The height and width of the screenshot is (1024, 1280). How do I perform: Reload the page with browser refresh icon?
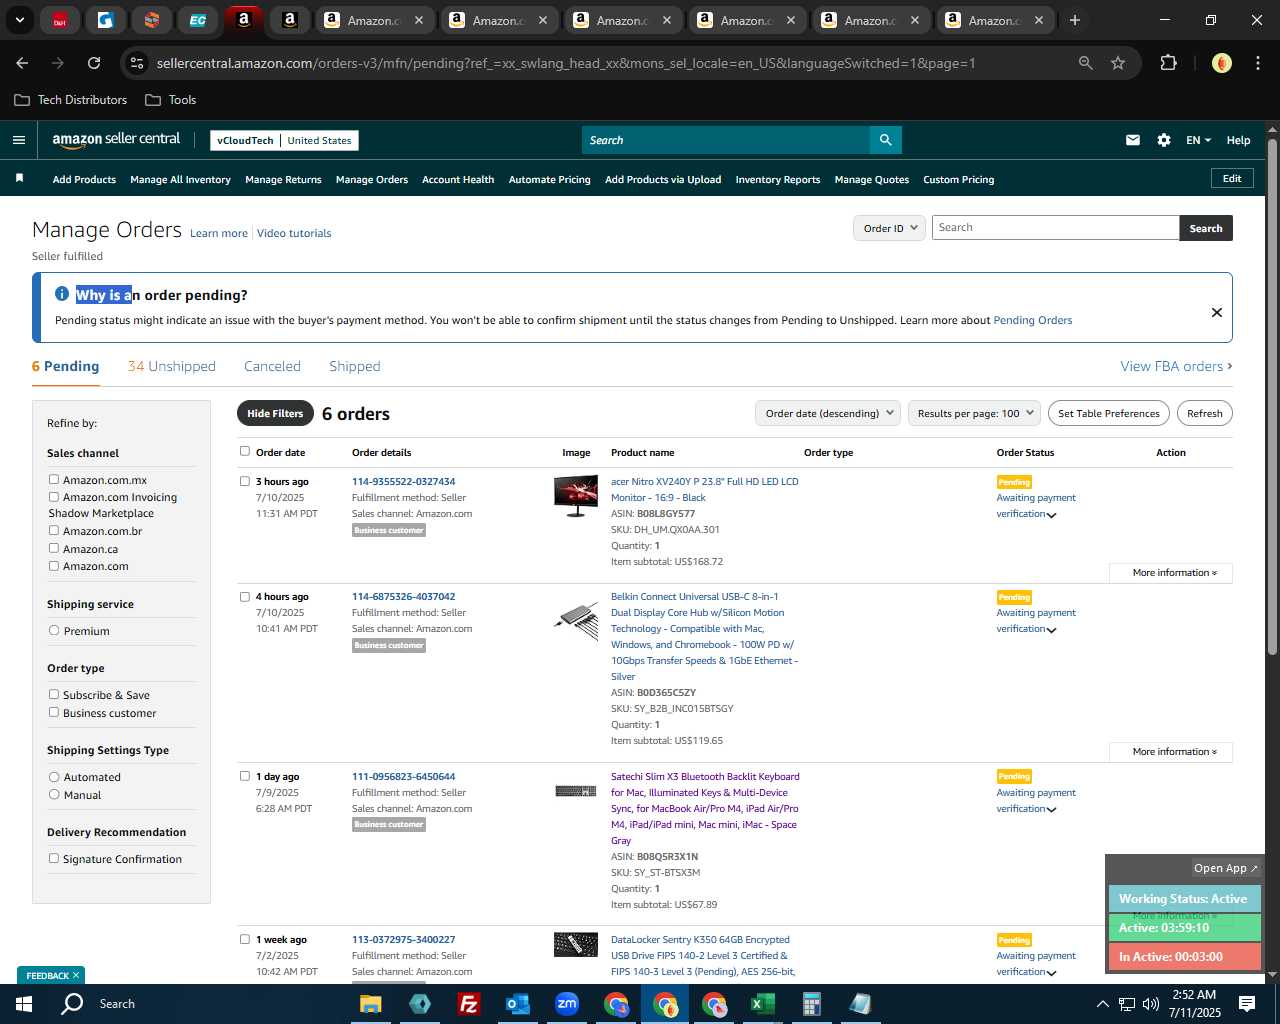[94, 63]
